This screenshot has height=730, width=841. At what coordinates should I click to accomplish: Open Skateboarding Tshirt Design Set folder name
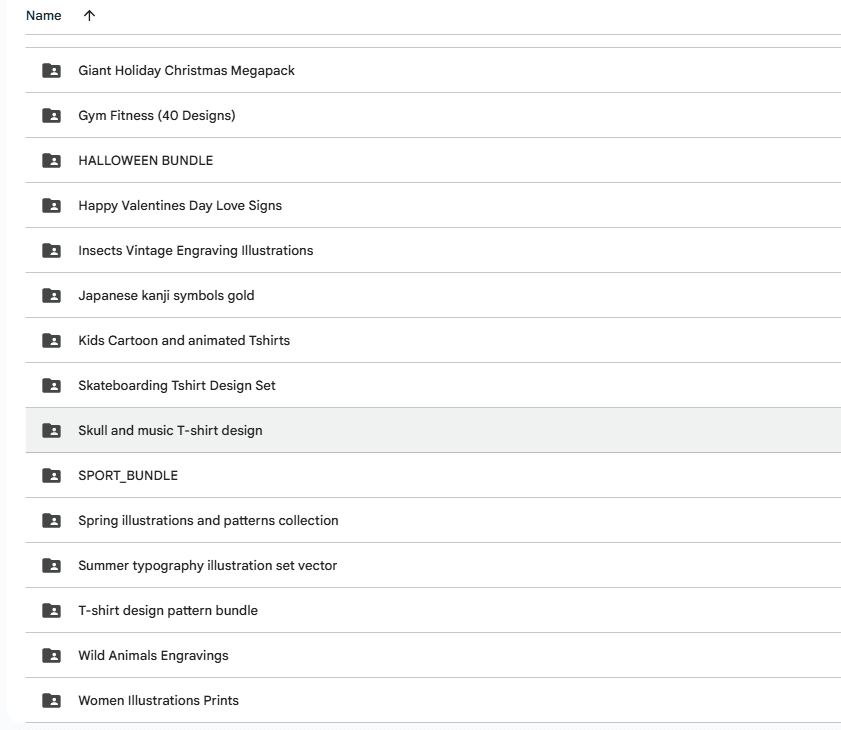tap(177, 386)
